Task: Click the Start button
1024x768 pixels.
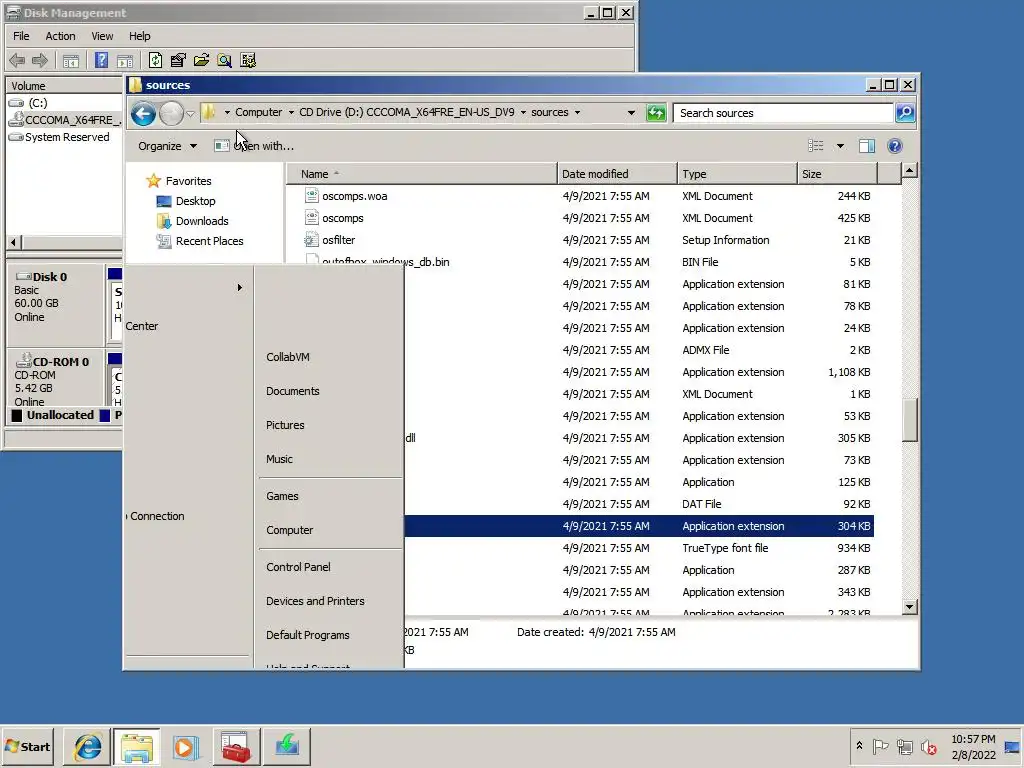Action: tap(28, 746)
